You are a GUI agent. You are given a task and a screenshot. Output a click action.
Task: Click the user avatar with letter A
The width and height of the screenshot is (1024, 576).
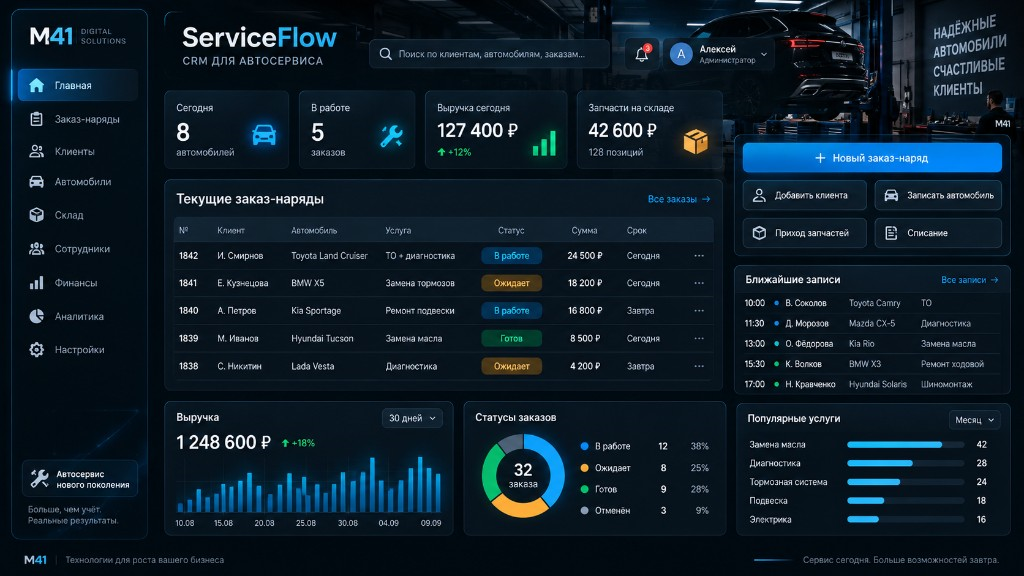(680, 54)
